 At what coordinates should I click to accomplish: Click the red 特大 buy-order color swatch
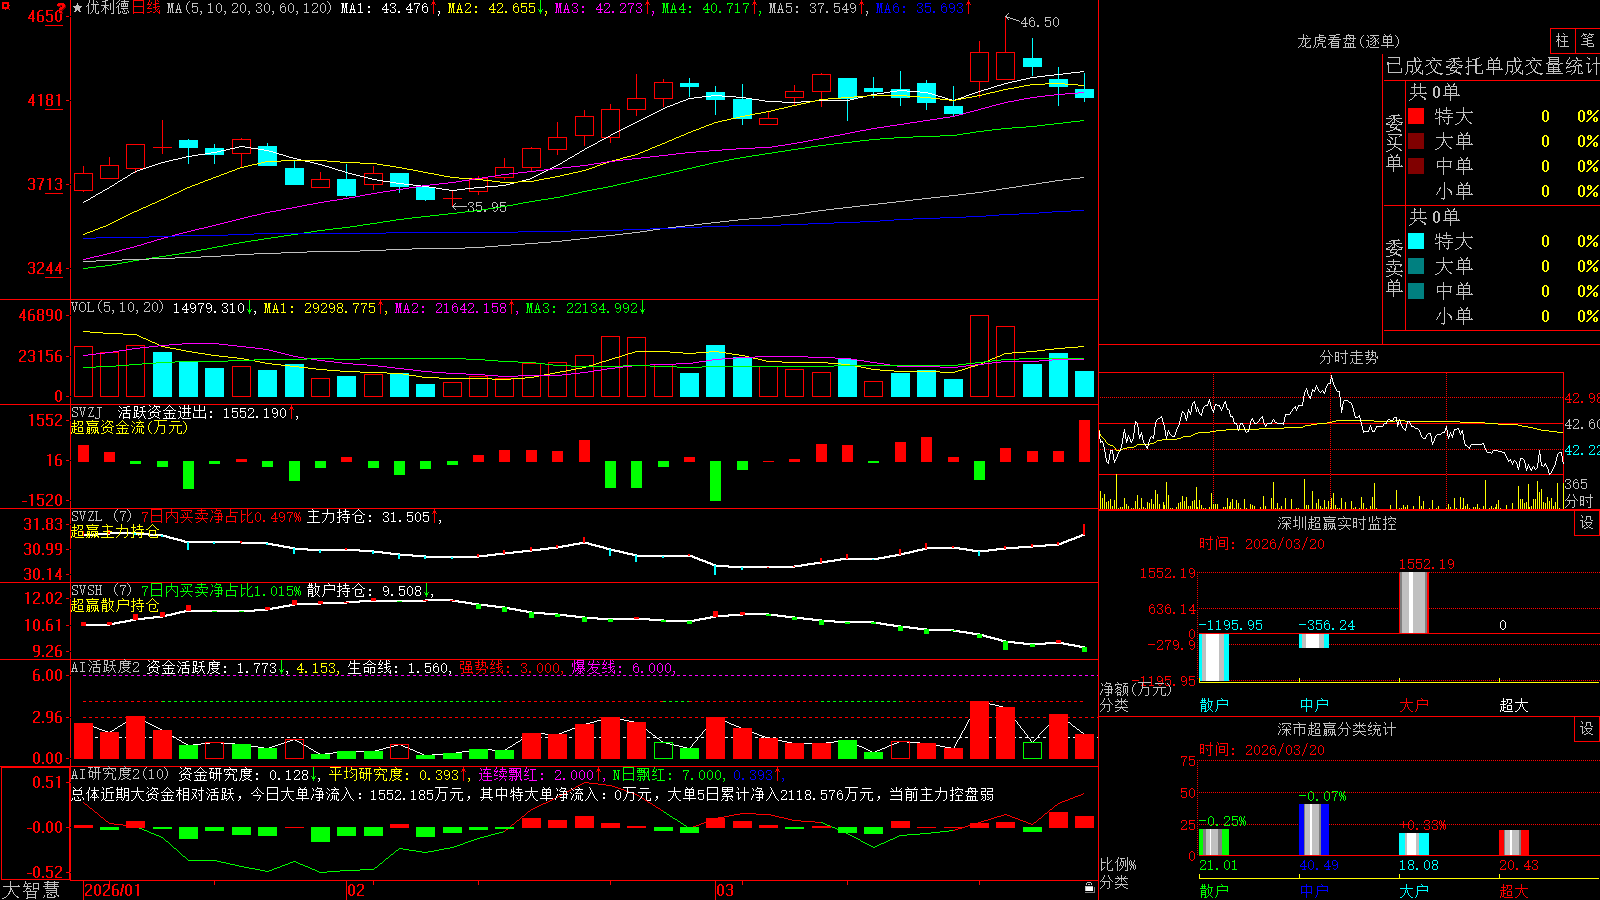1416,116
